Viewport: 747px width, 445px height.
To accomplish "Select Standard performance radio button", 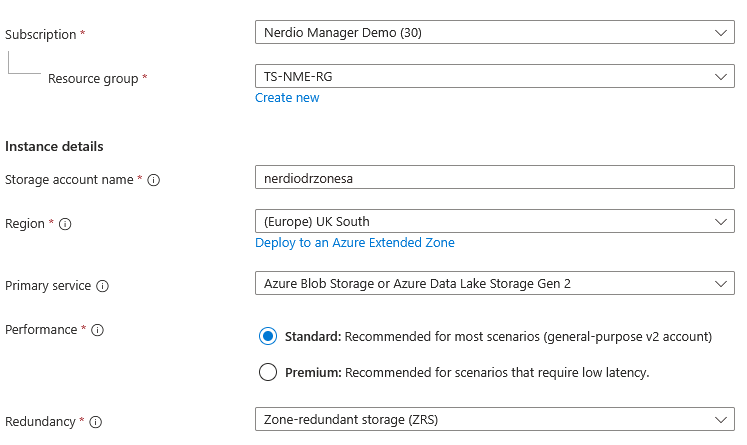I will [268, 337].
